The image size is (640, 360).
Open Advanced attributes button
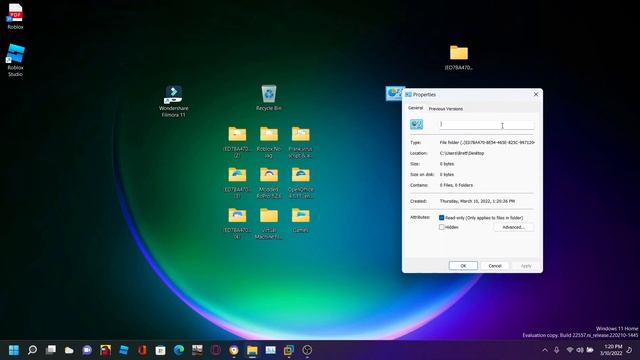click(513, 227)
